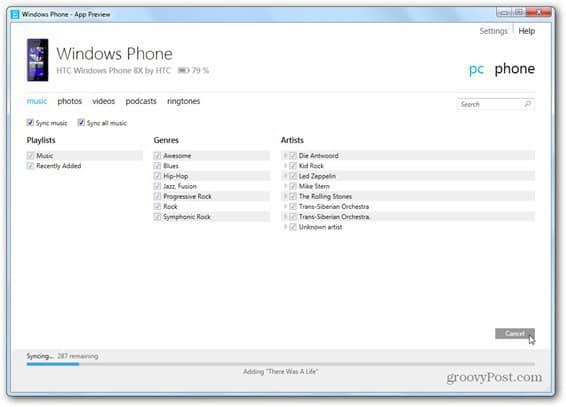566x407 pixels.
Task: Click the sync progress bar
Action: pos(280,364)
